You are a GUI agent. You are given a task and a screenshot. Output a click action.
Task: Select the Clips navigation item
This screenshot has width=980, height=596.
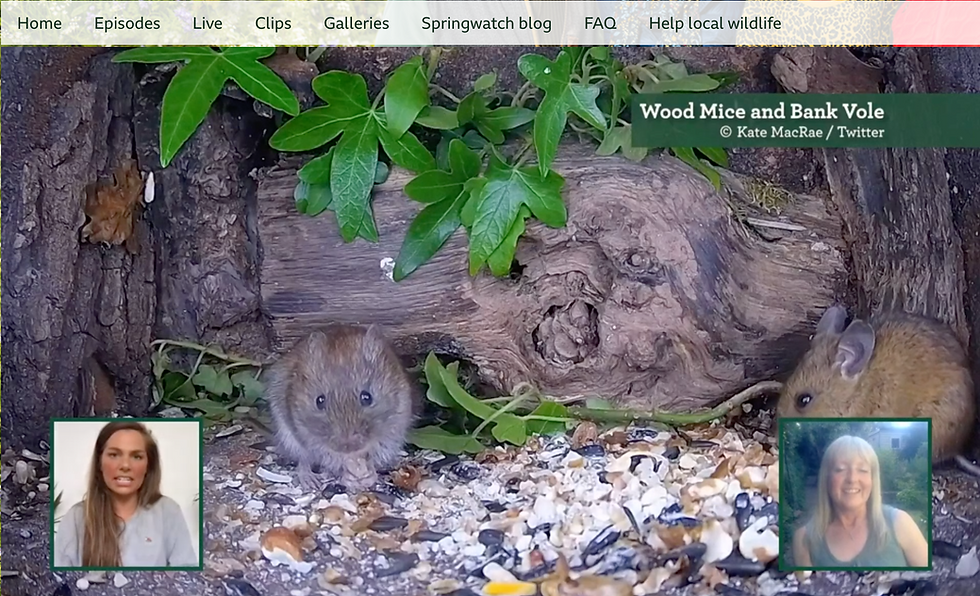click(x=273, y=24)
